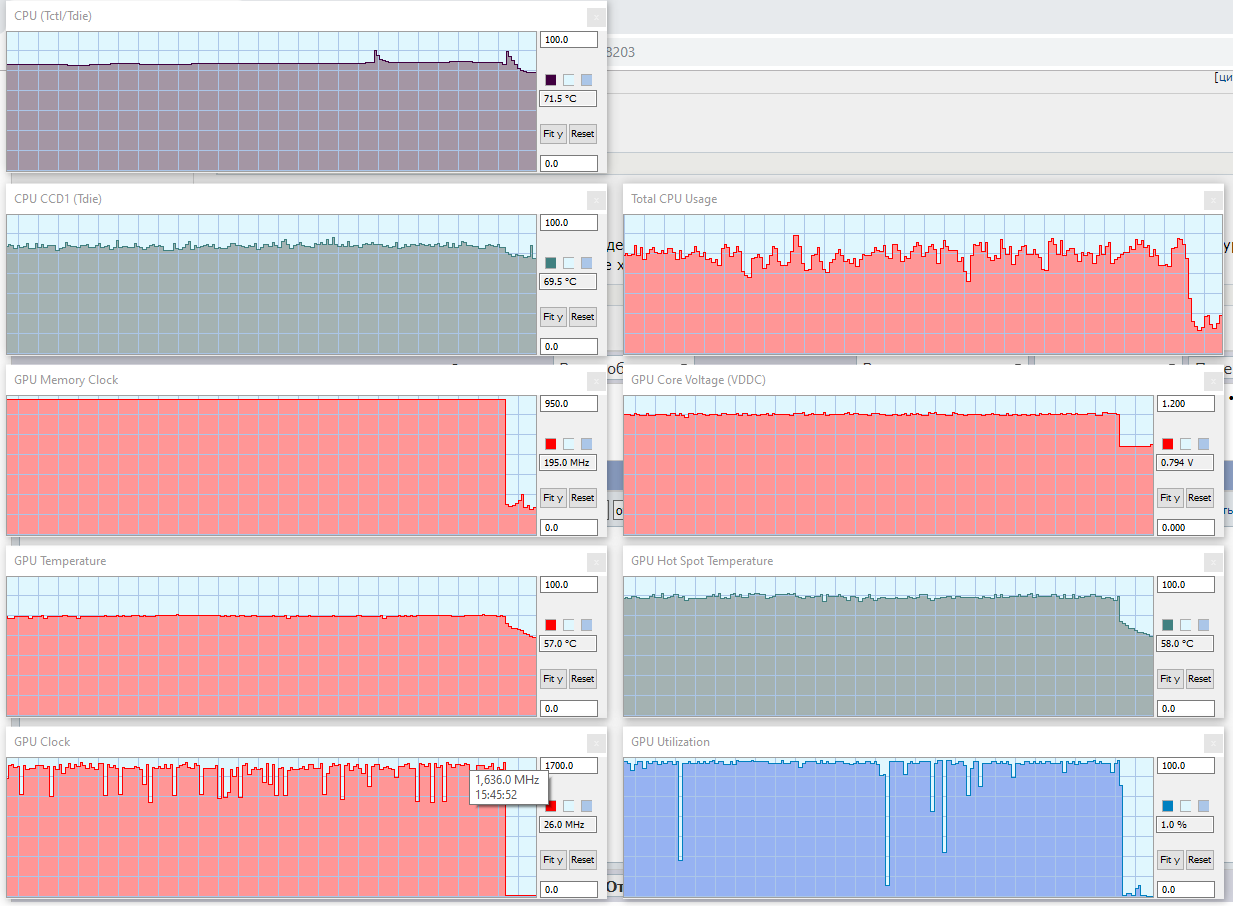
Task: Click the 1,636.0 MHz tooltip in GPU Clock
Action: point(508,787)
